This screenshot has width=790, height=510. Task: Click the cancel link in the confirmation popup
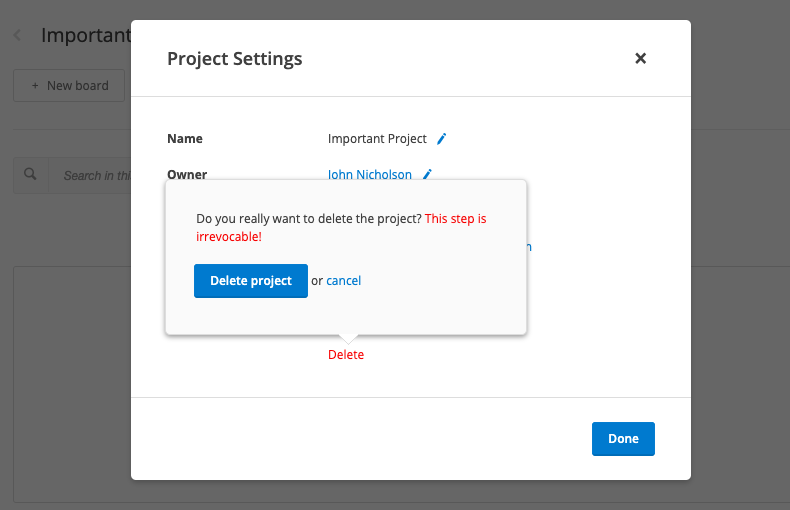pos(344,281)
